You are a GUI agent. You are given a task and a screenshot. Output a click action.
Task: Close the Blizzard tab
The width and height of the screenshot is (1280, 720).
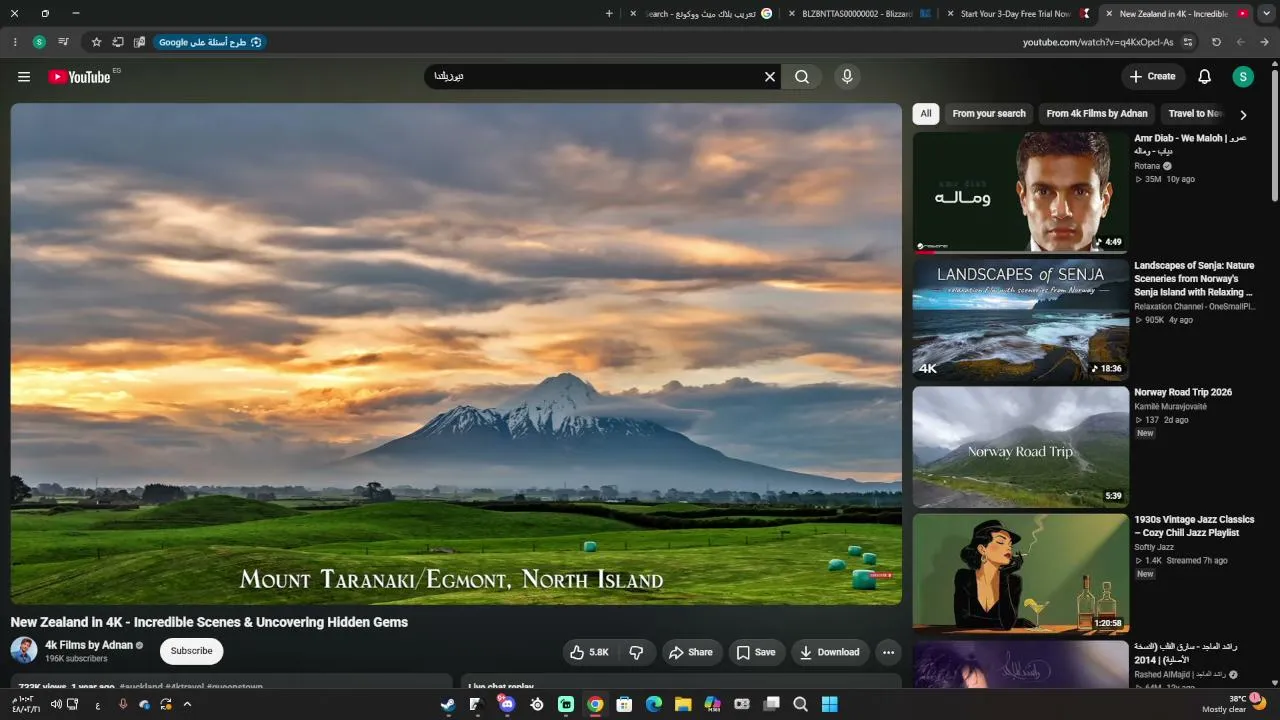[792, 14]
